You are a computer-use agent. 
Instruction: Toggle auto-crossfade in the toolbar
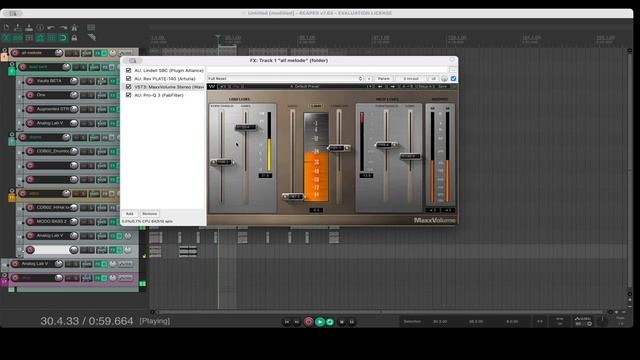tap(7, 38)
